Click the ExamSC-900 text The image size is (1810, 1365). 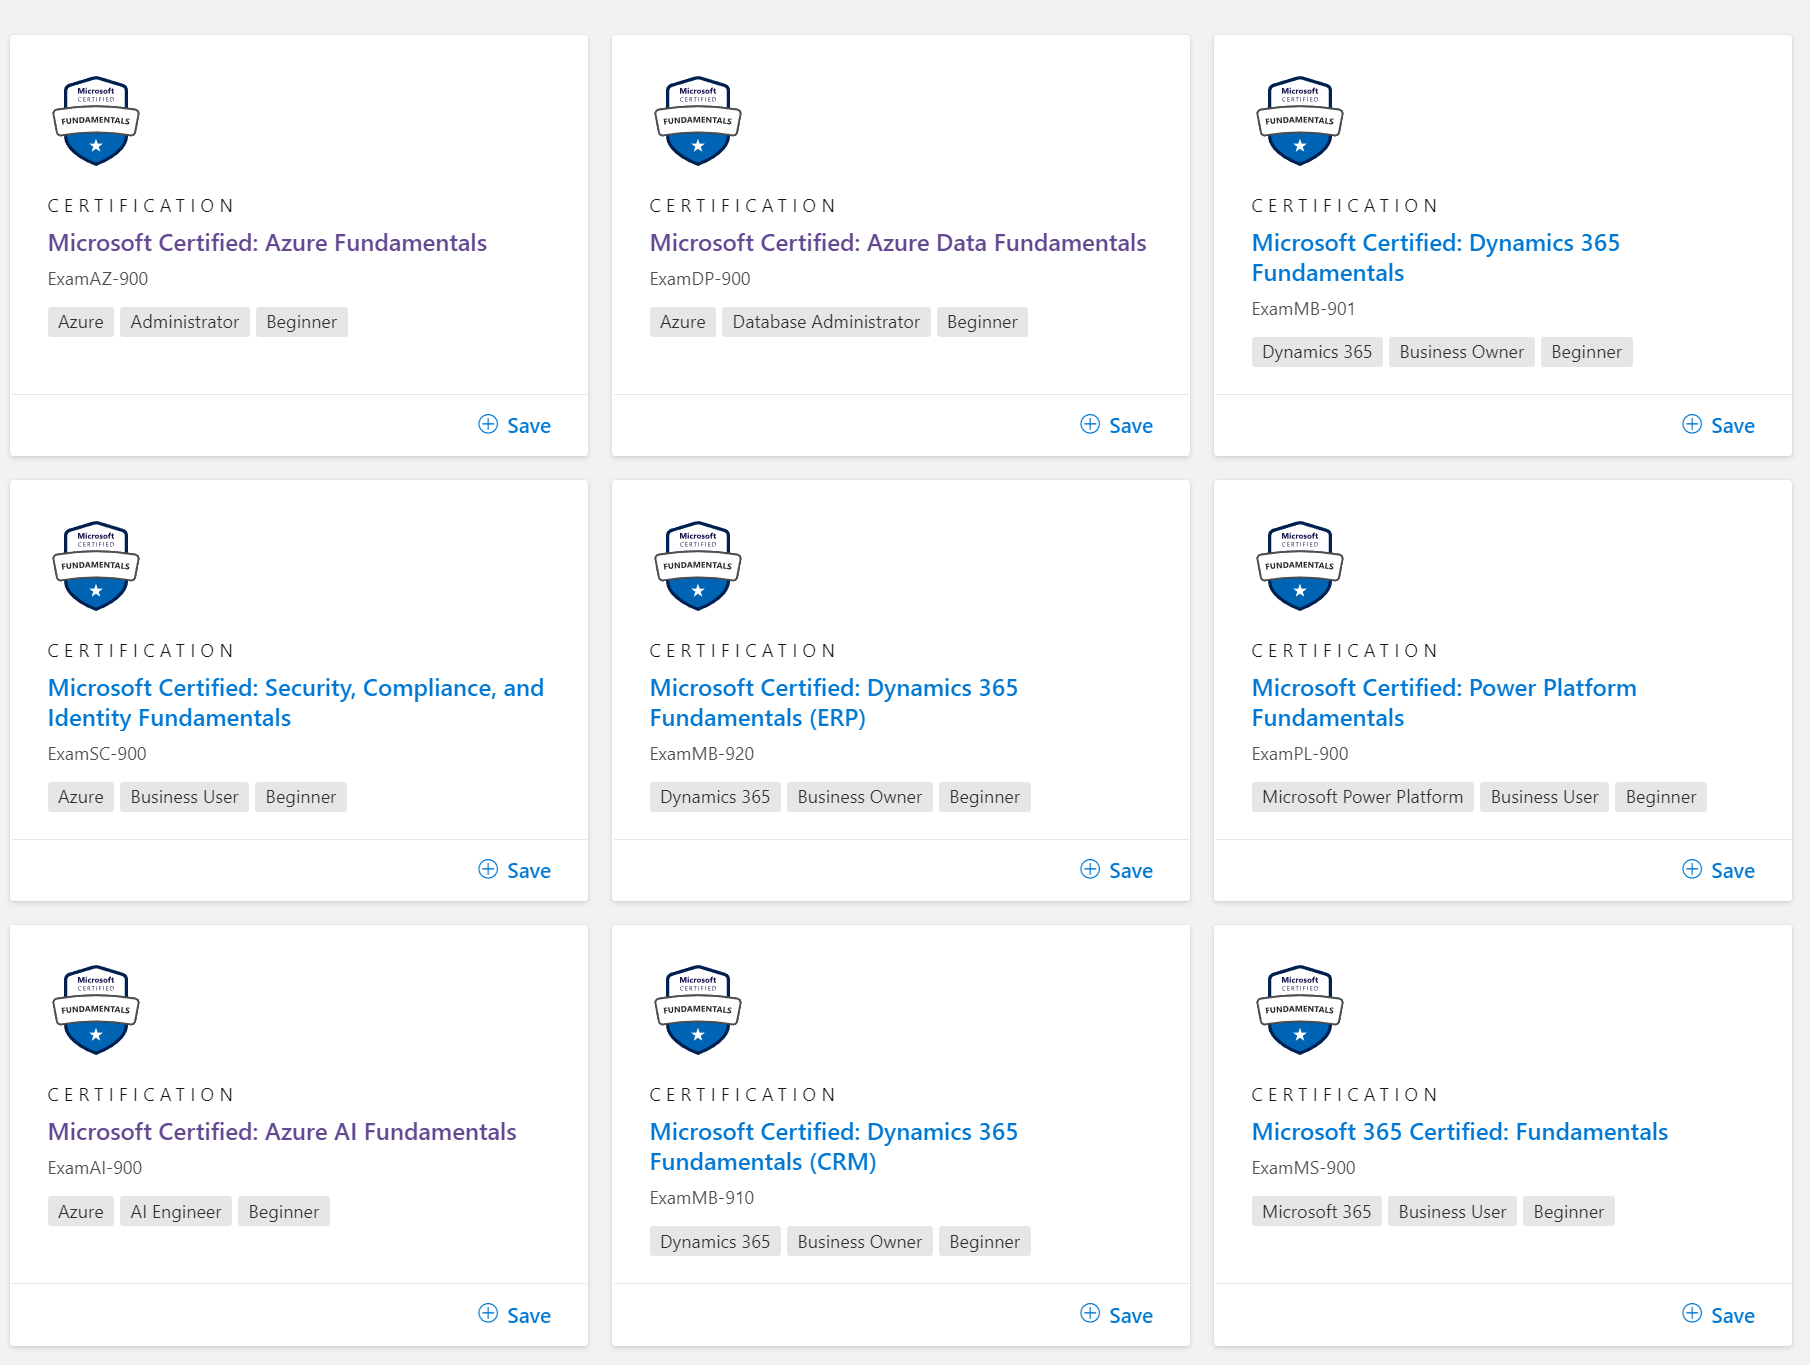97,754
